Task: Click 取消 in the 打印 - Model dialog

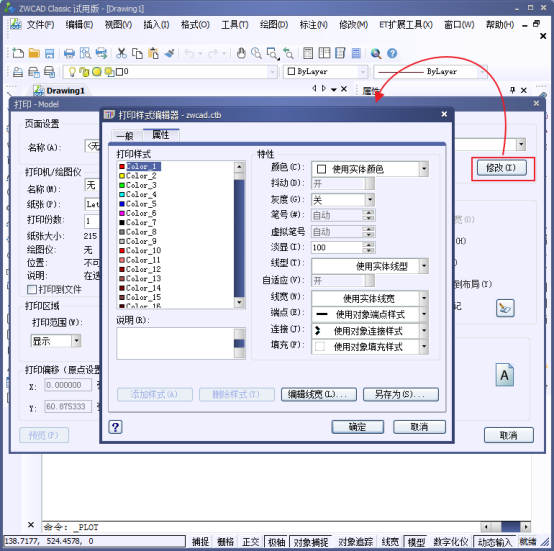Action: click(x=508, y=435)
